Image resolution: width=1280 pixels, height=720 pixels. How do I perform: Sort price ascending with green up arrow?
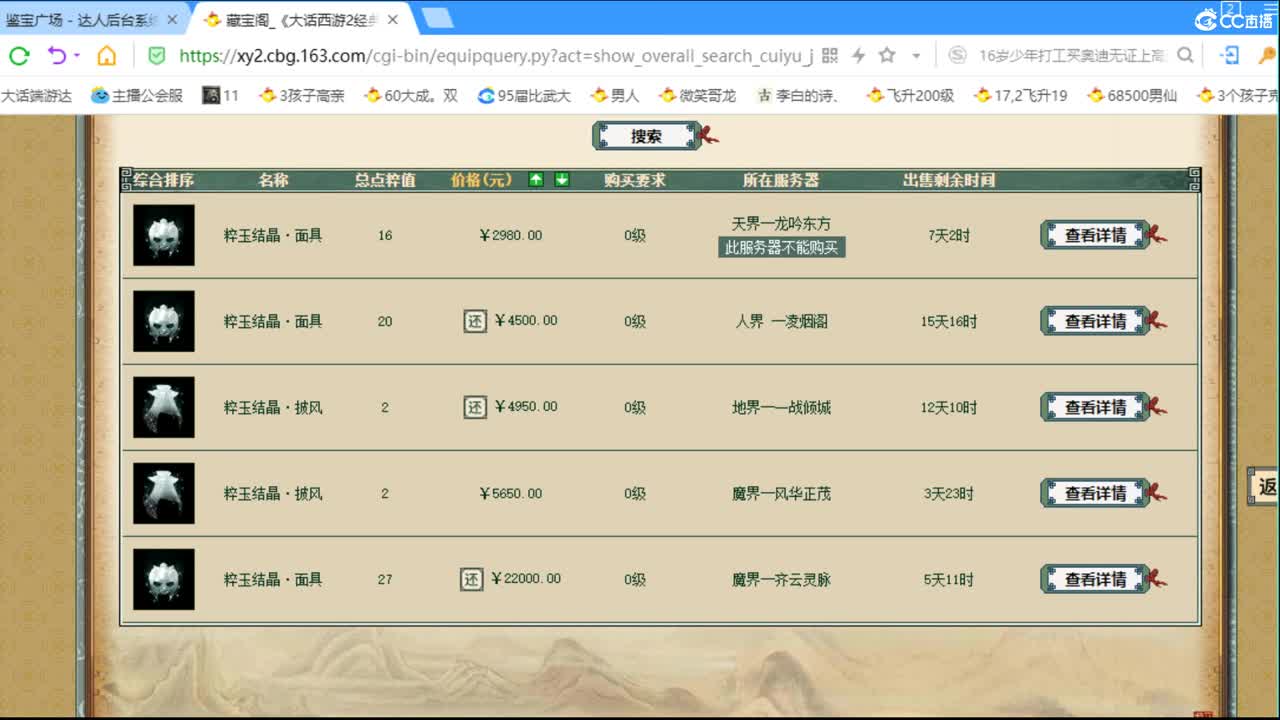point(536,180)
